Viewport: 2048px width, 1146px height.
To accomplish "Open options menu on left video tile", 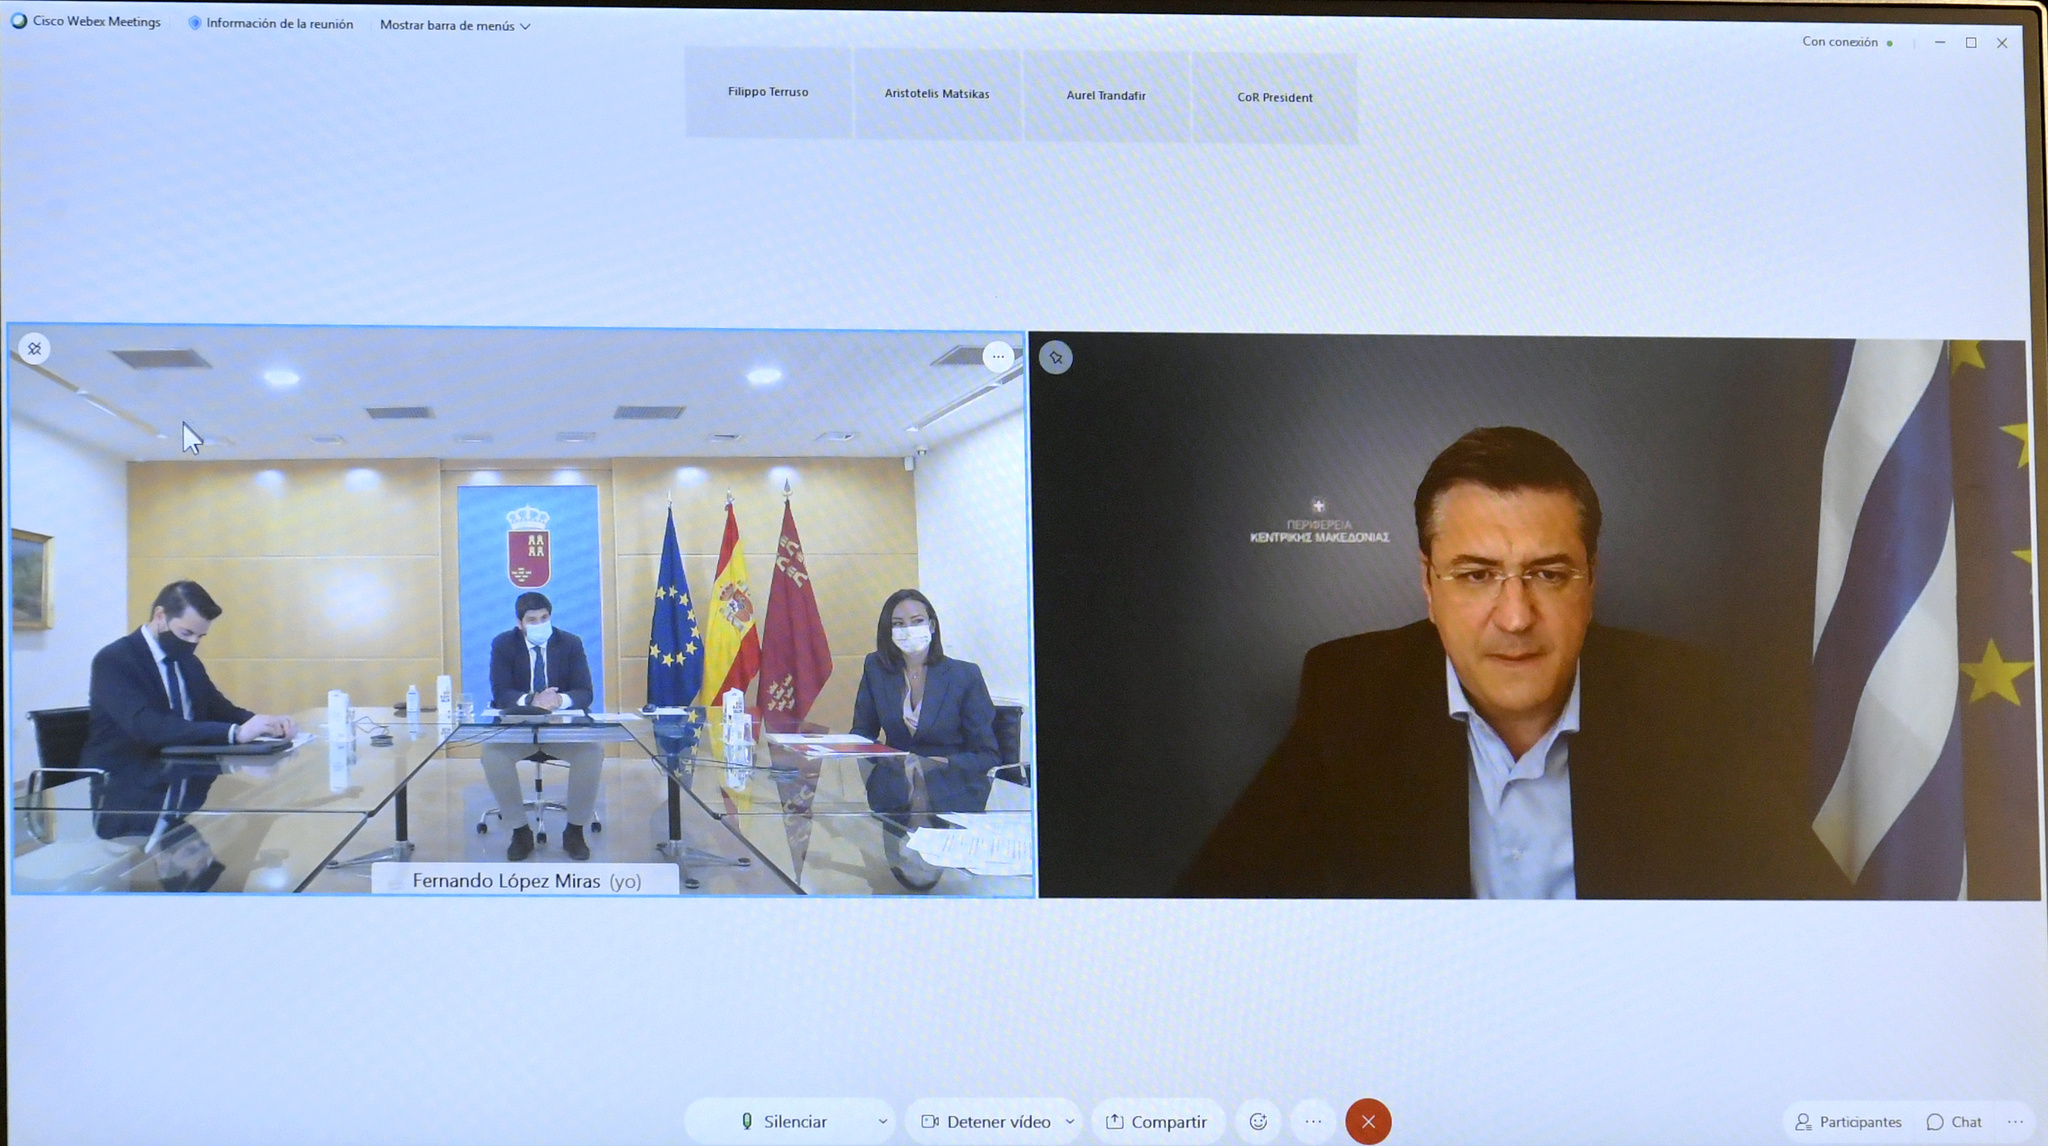I will coord(997,356).
